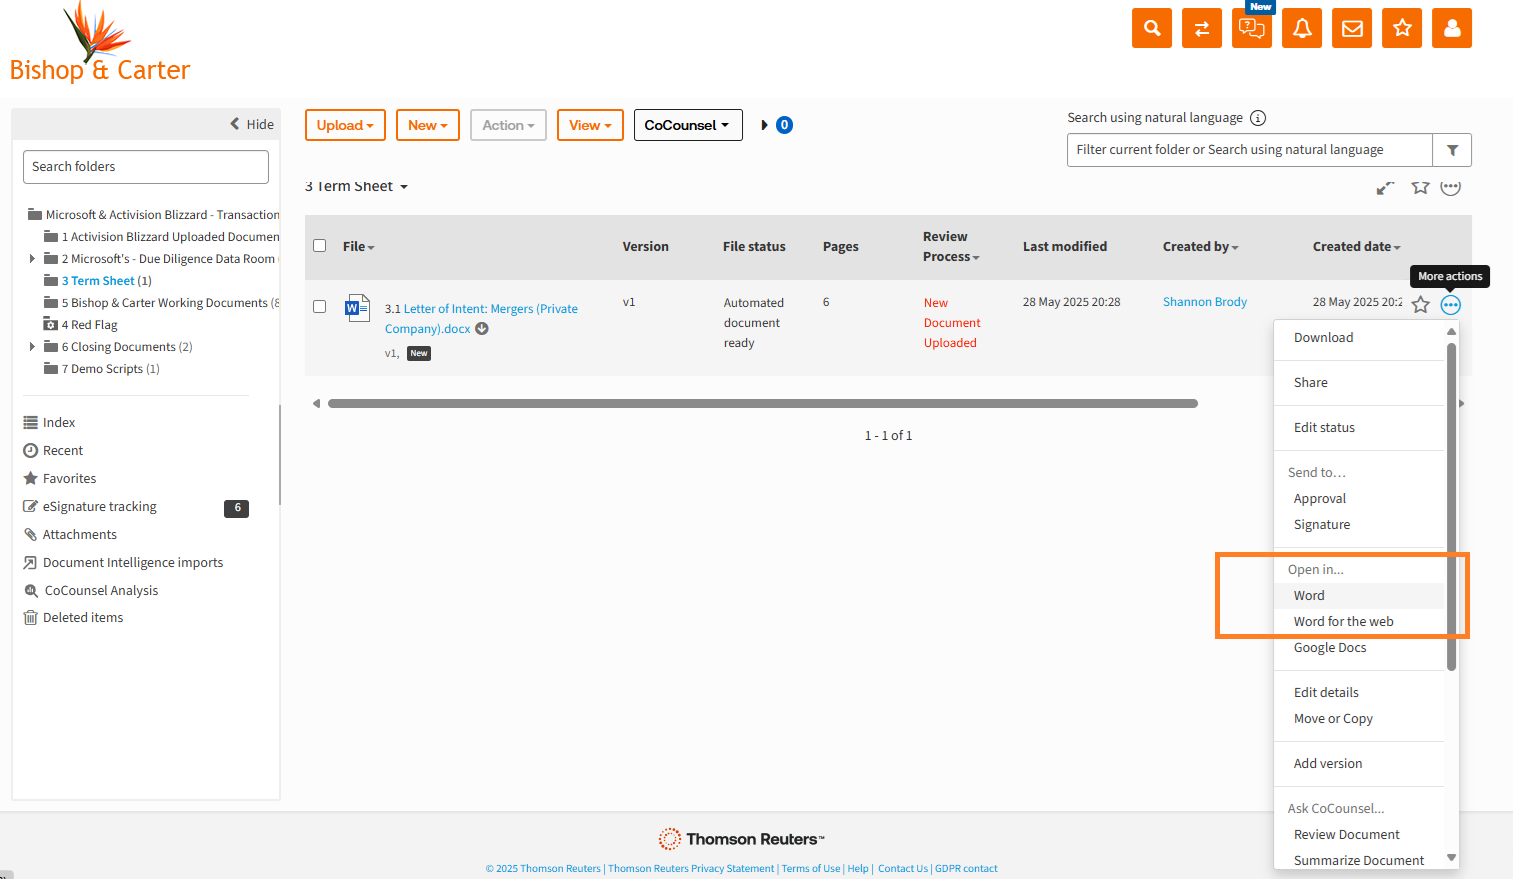Open the envelope mail icon
The height and width of the screenshot is (879, 1513).
(x=1352, y=28)
